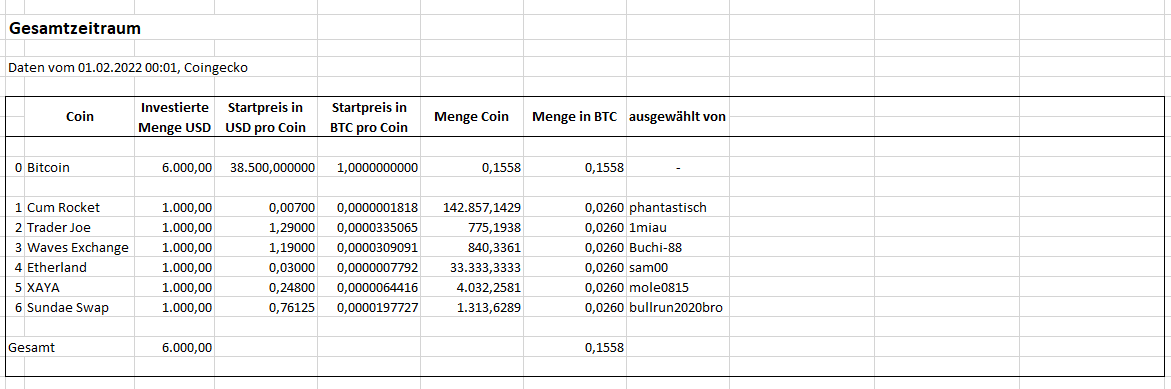Image resolution: width=1171 pixels, height=389 pixels.
Task: Select the ausgewählt von header cell
Action: click(x=678, y=116)
